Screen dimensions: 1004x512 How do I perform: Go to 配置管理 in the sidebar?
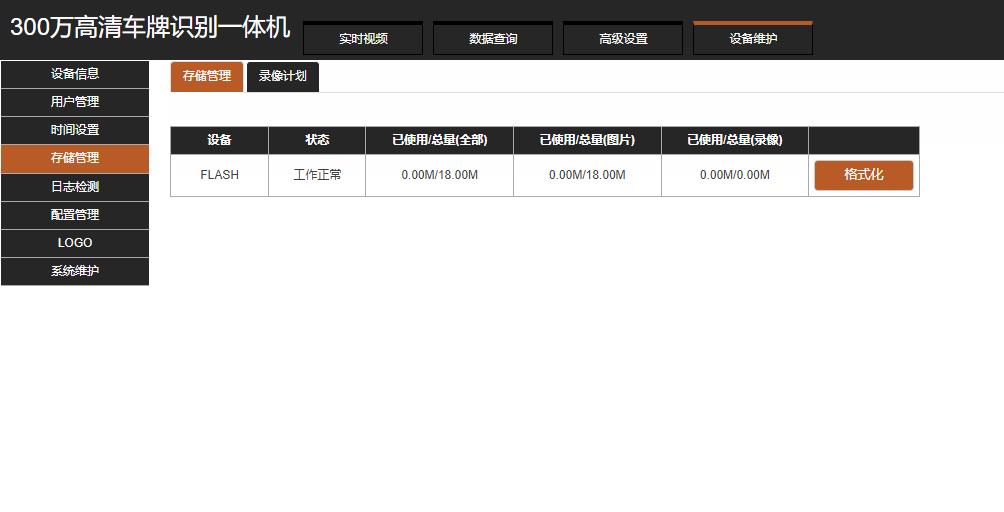(75, 215)
